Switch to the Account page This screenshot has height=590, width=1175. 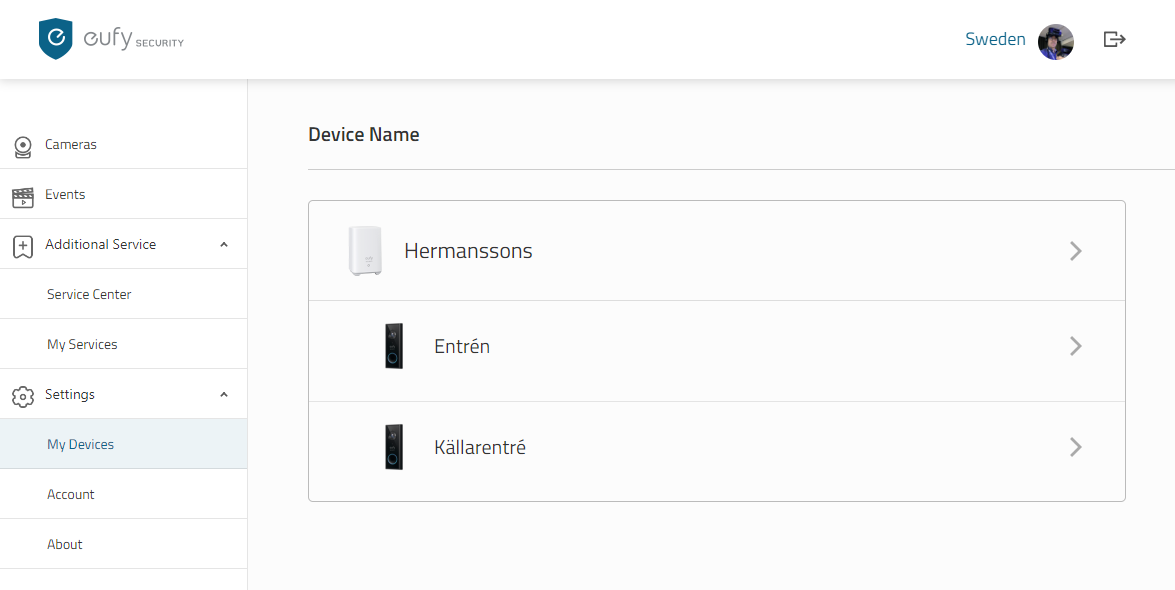(71, 493)
